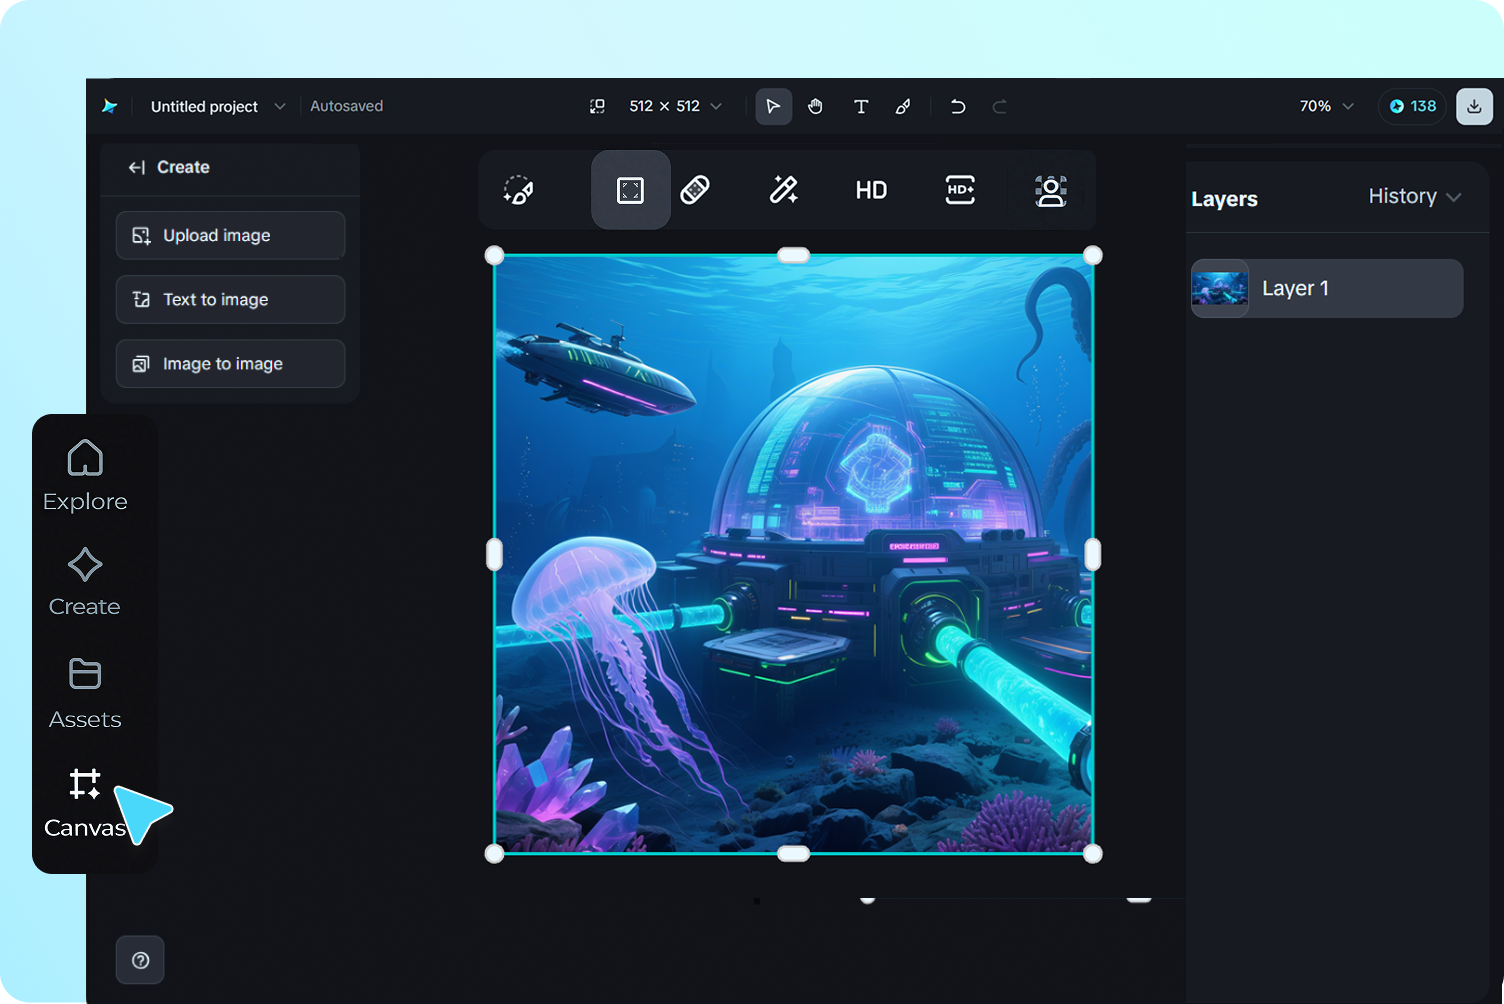
Task: Open the Untitled project name dropdown
Action: click(217, 106)
